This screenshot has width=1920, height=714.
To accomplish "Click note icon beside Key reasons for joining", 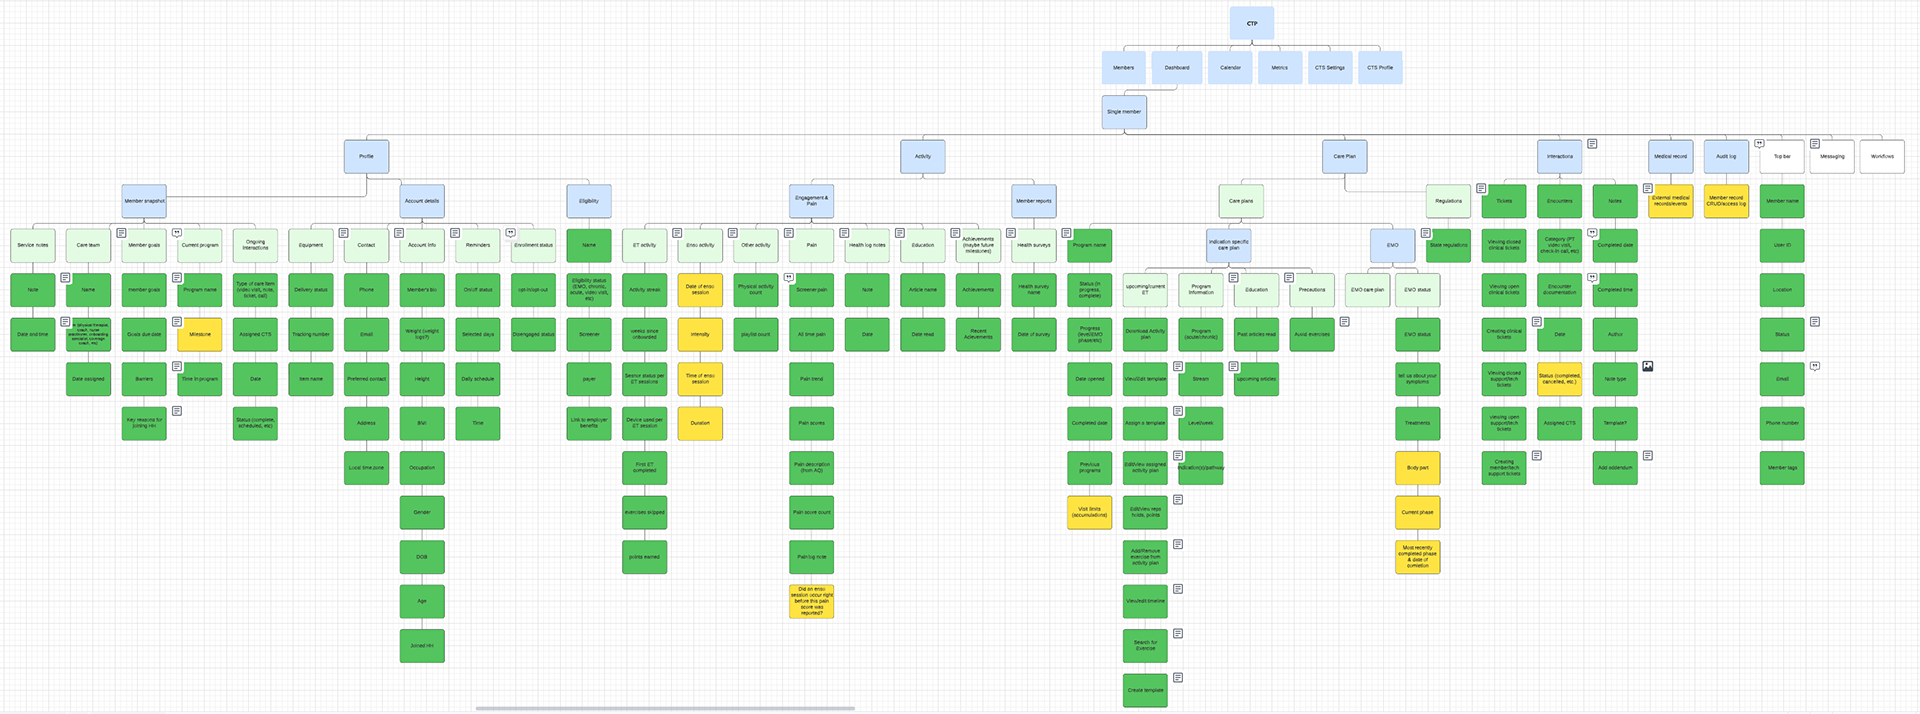I will [177, 411].
